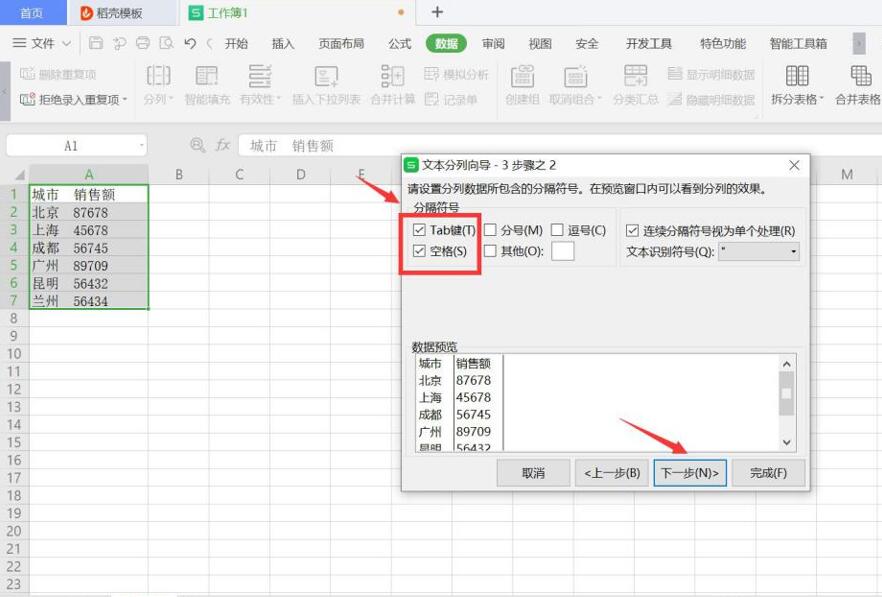Click the Select All corner triangle
The width and height of the screenshot is (882, 597).
coord(20,174)
